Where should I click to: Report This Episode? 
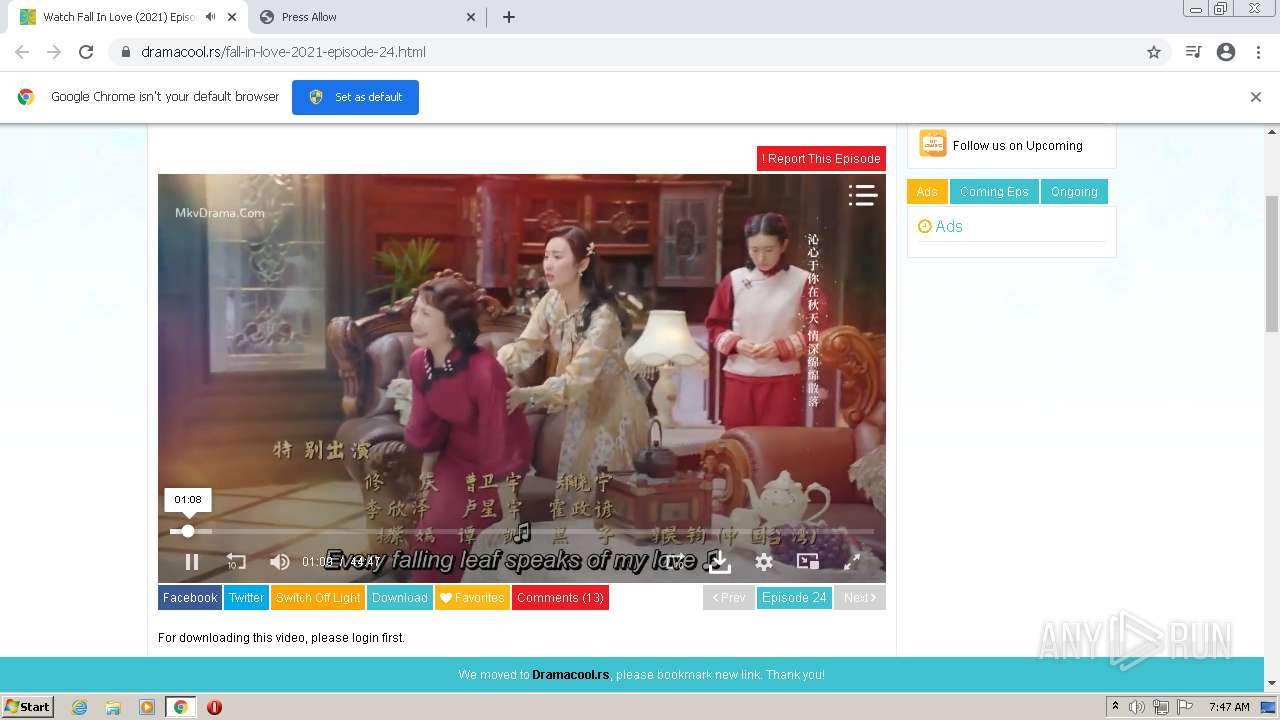coord(821,158)
